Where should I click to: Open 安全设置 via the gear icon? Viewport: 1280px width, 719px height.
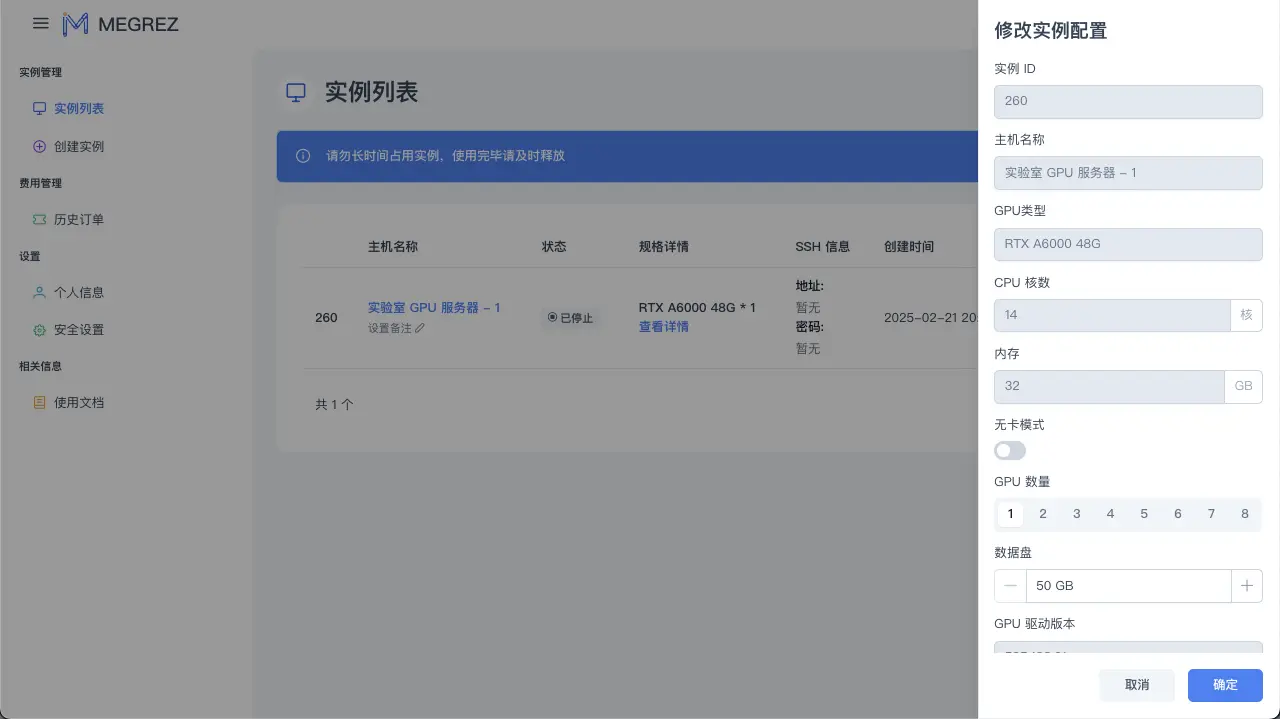pos(40,329)
